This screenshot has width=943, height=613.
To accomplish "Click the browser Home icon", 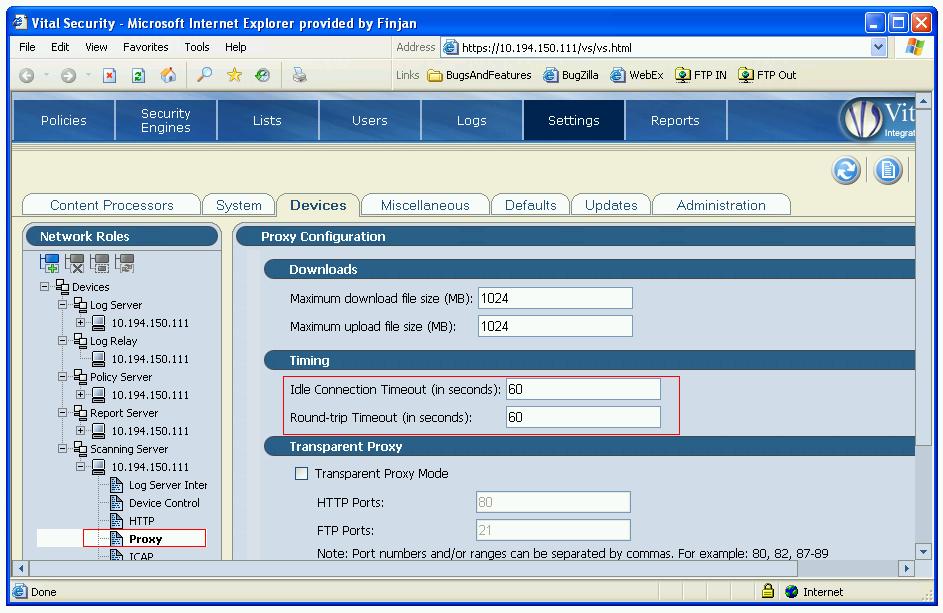I will (x=168, y=75).
